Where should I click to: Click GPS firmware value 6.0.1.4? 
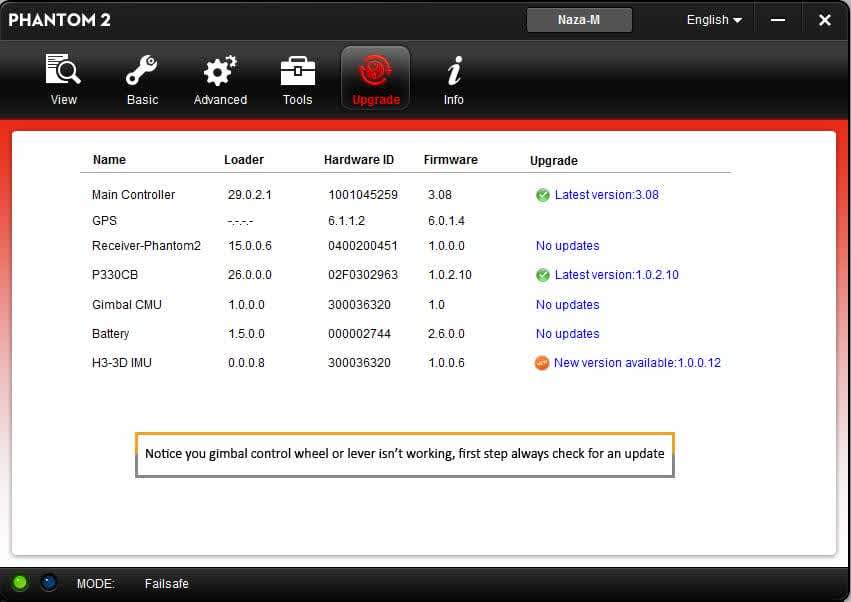pyautogui.click(x=446, y=221)
